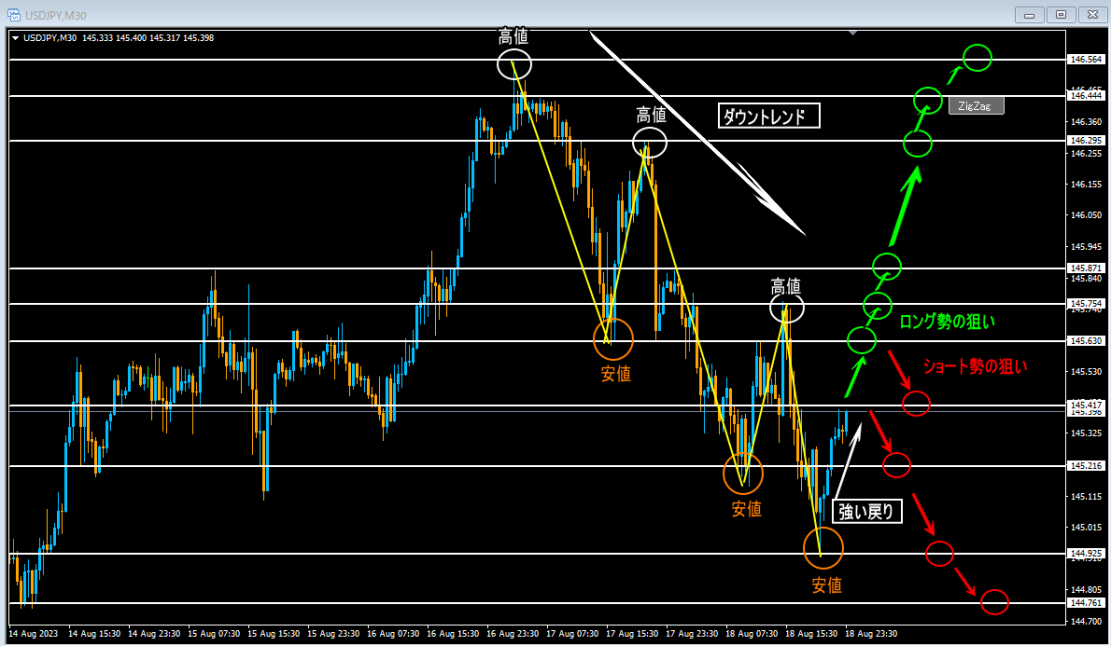Expand the triangle menu beside USDJPY,M30 header
The height and width of the screenshot is (646, 1111).
click(15, 38)
